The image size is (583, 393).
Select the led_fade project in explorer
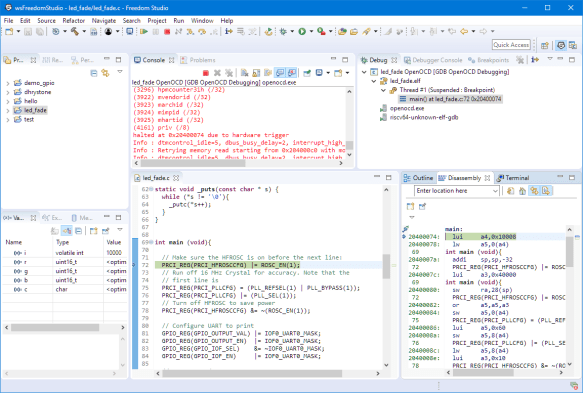pos(35,110)
